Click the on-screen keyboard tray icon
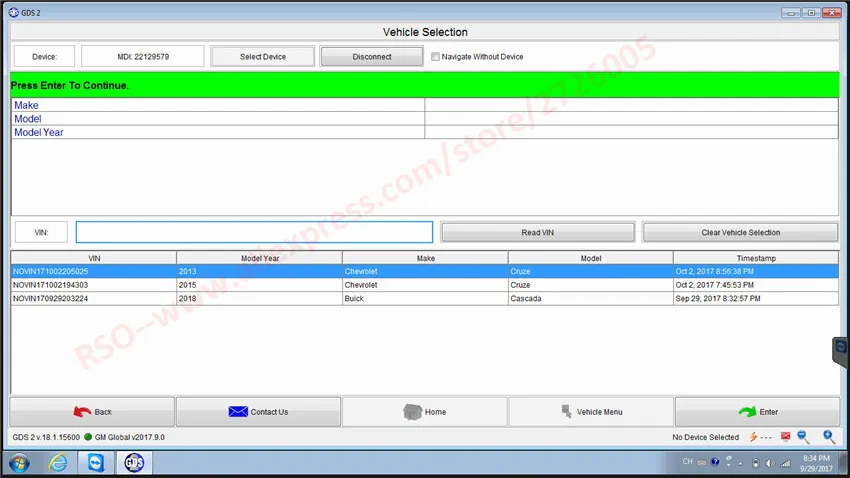This screenshot has height=478, width=850. point(701,463)
